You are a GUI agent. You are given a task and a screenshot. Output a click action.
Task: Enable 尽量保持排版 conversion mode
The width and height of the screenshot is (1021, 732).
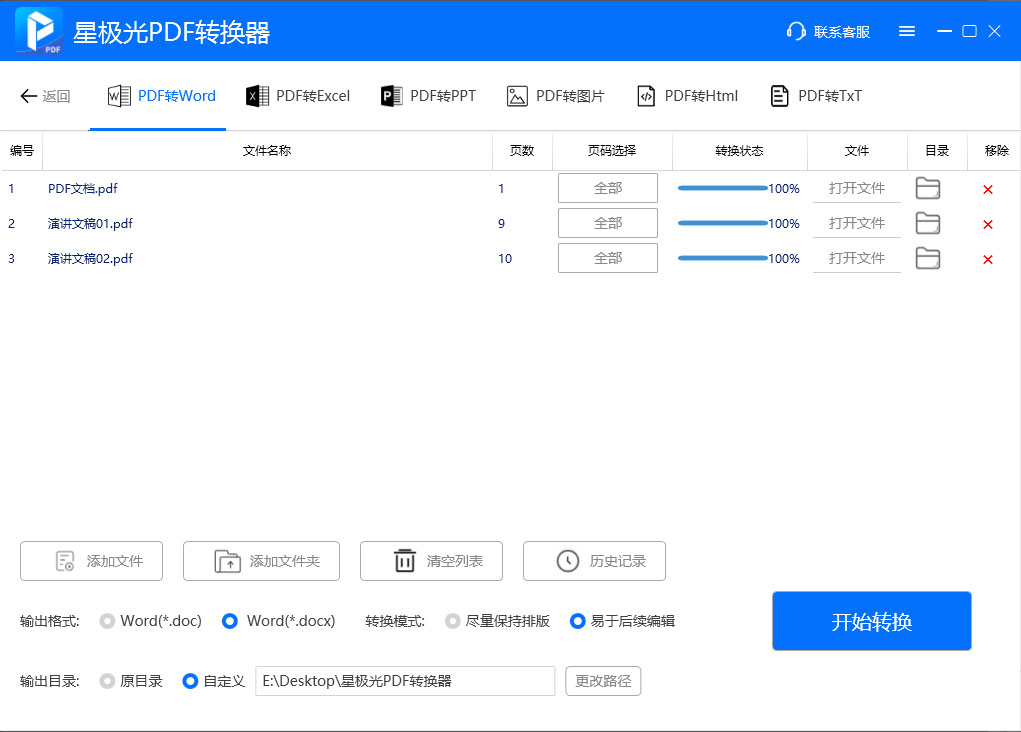click(x=451, y=620)
